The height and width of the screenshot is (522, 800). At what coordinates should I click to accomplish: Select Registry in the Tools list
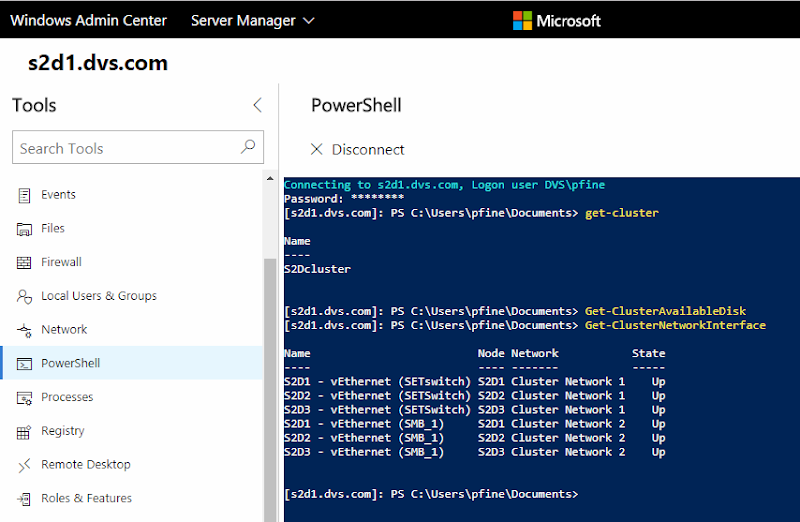tap(63, 431)
